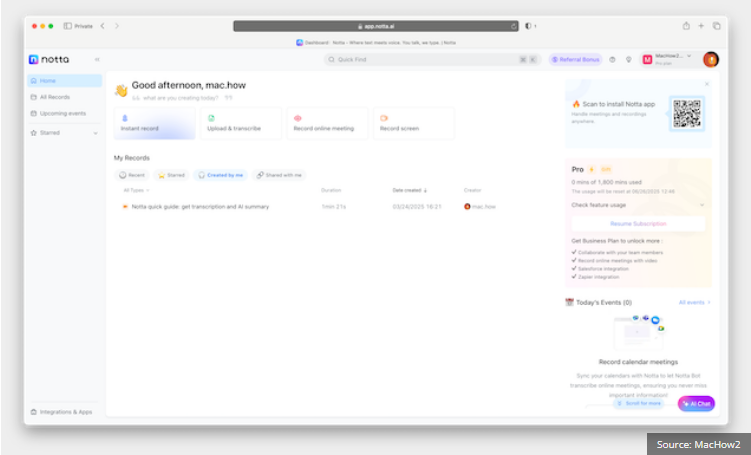Reload the page via refresh icon
The image size is (751, 455).
(513, 26)
